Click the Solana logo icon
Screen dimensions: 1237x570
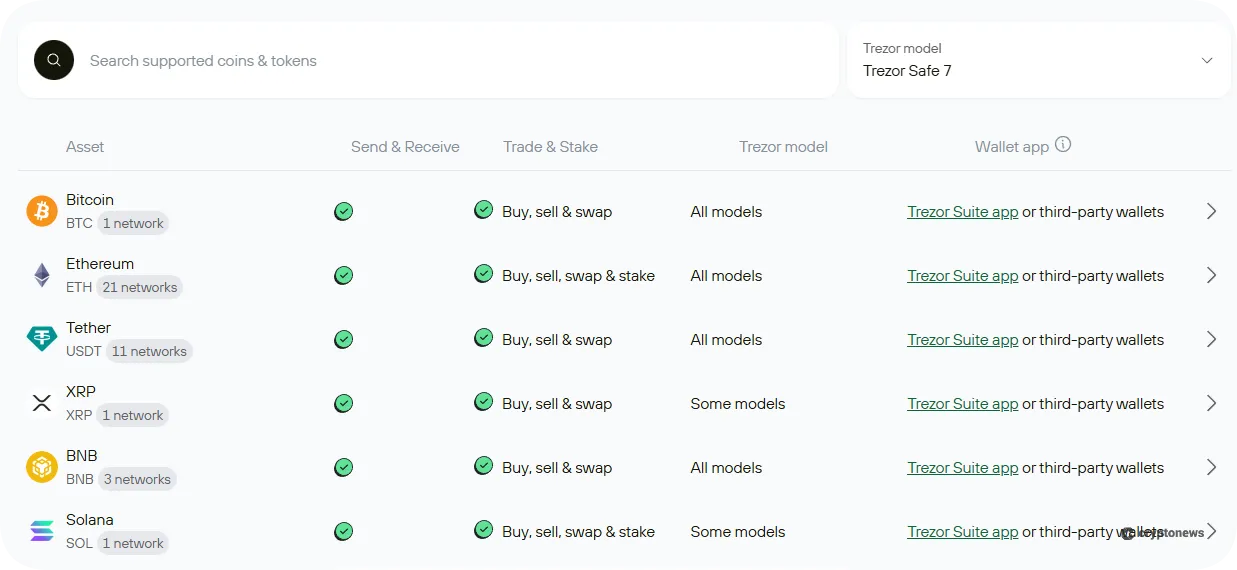tap(42, 531)
